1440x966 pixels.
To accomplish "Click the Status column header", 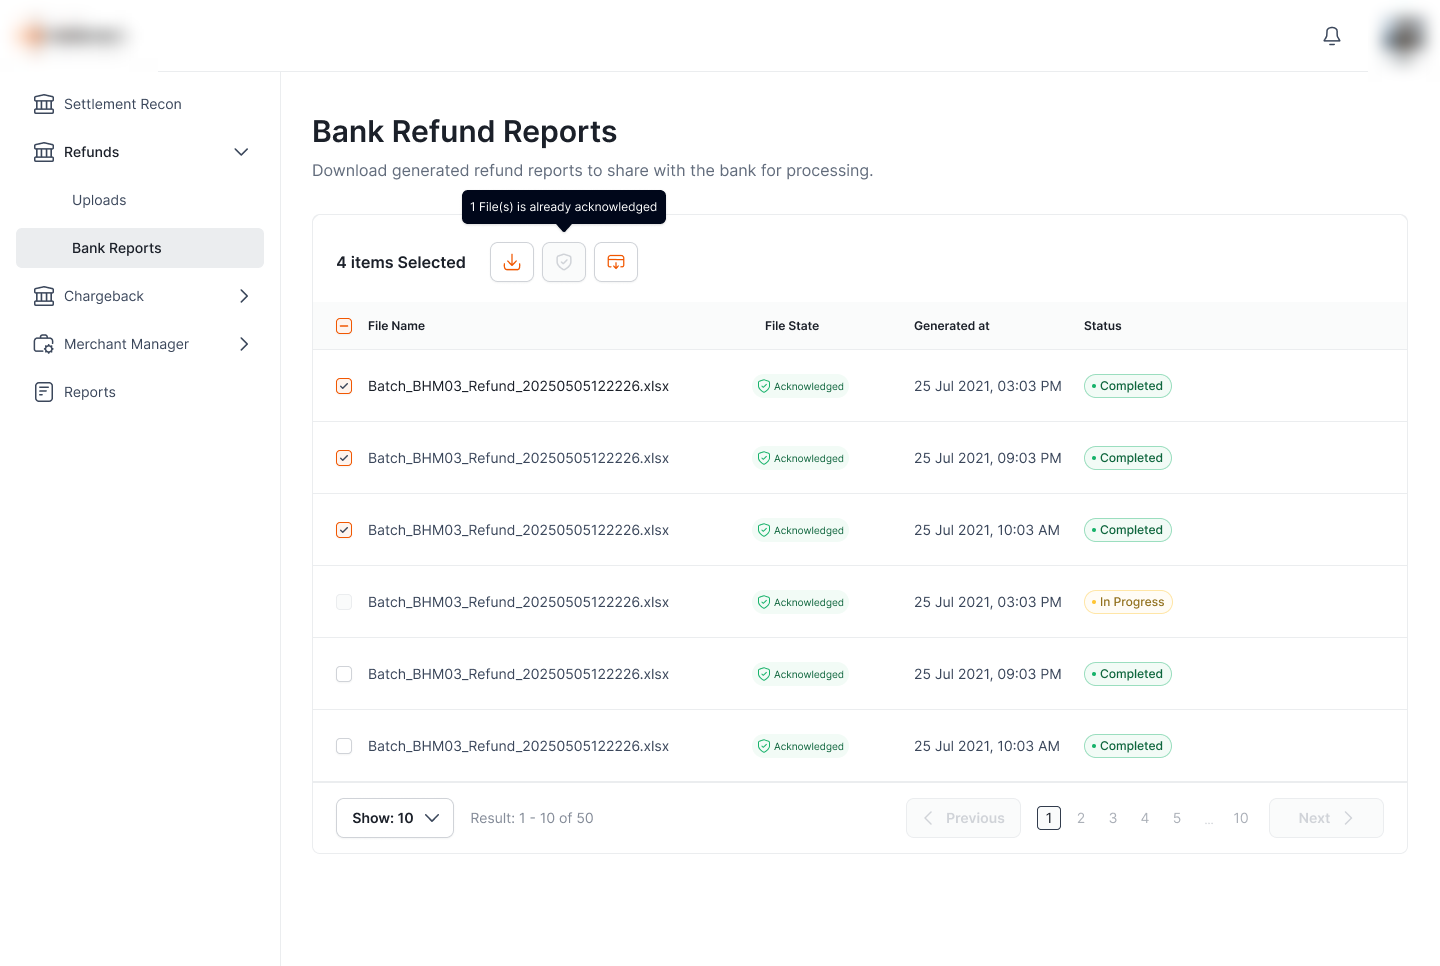I will 1103,326.
